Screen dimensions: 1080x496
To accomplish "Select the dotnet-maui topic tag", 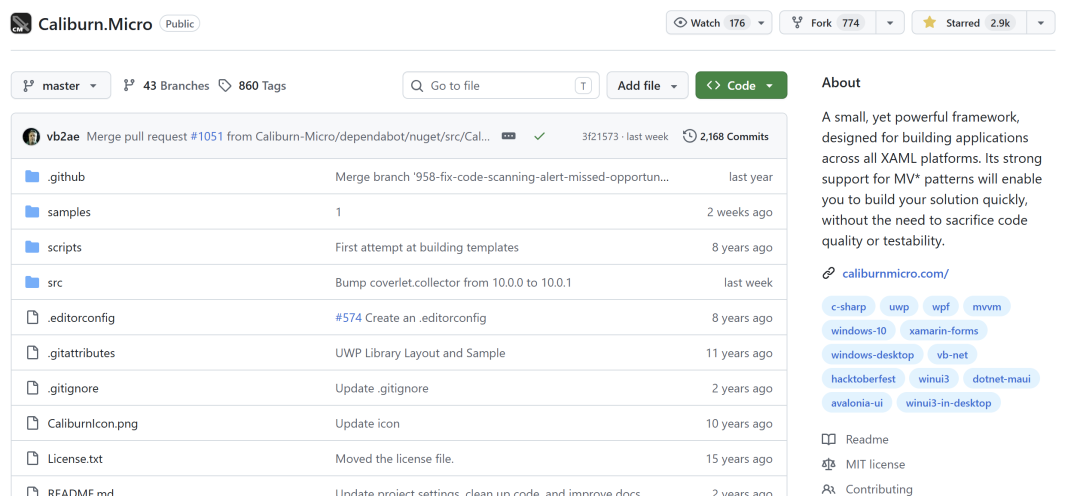I will pyautogui.click(x=1001, y=379).
